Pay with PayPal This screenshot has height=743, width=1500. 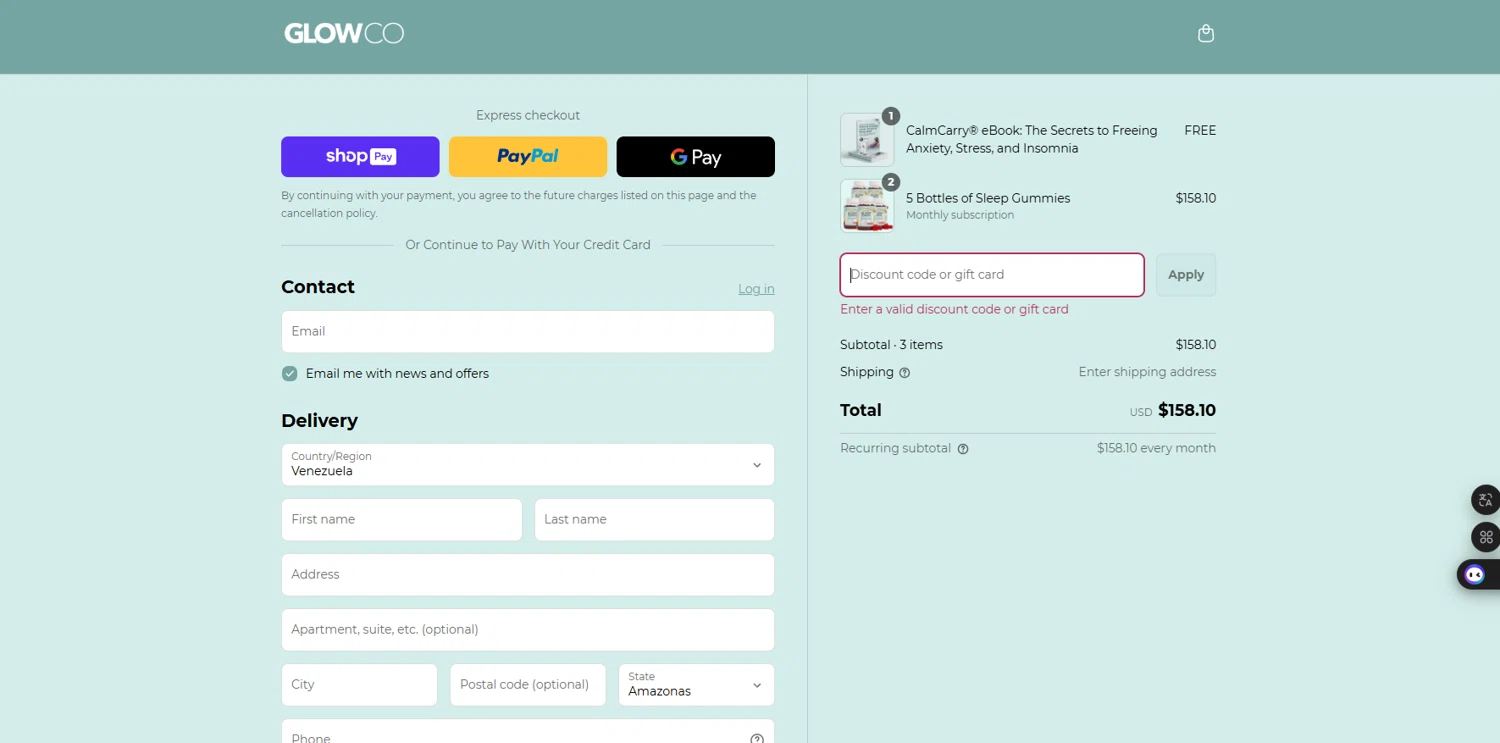pyautogui.click(x=528, y=157)
